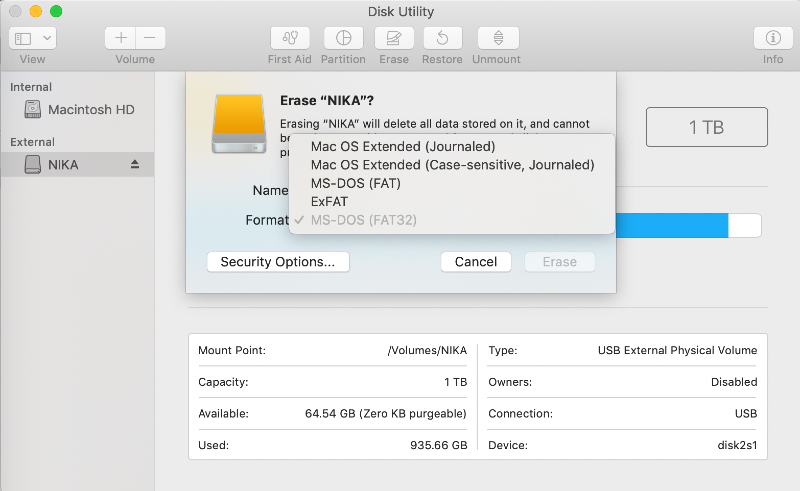Click the green zoom window button

56,11
